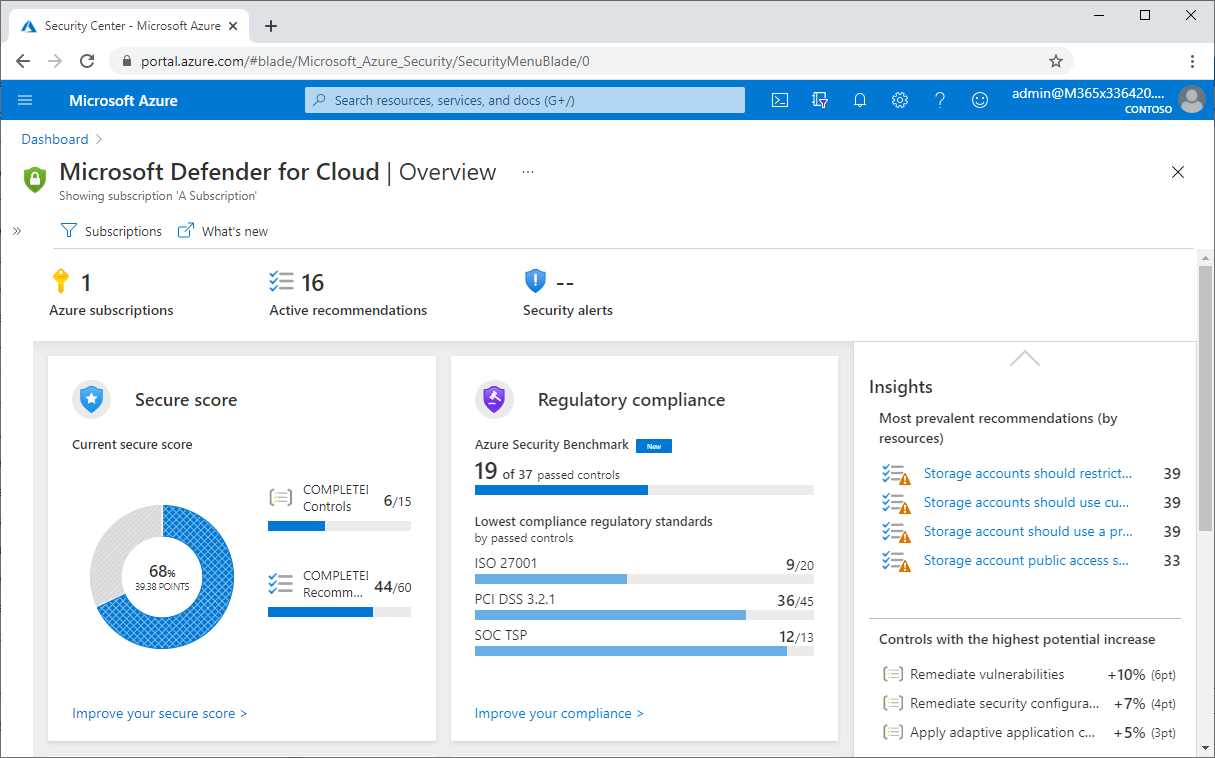1215x758 pixels.
Task: Select the Security Center browser tab
Action: tap(130, 26)
